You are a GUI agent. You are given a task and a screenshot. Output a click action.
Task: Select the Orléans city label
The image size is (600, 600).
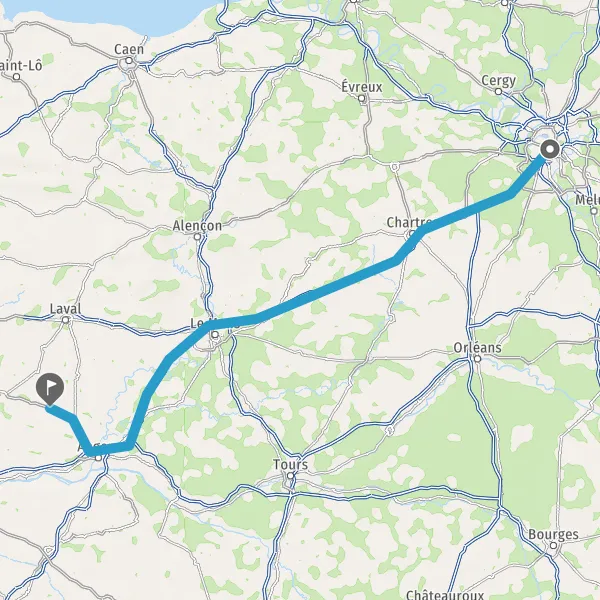coord(477,347)
